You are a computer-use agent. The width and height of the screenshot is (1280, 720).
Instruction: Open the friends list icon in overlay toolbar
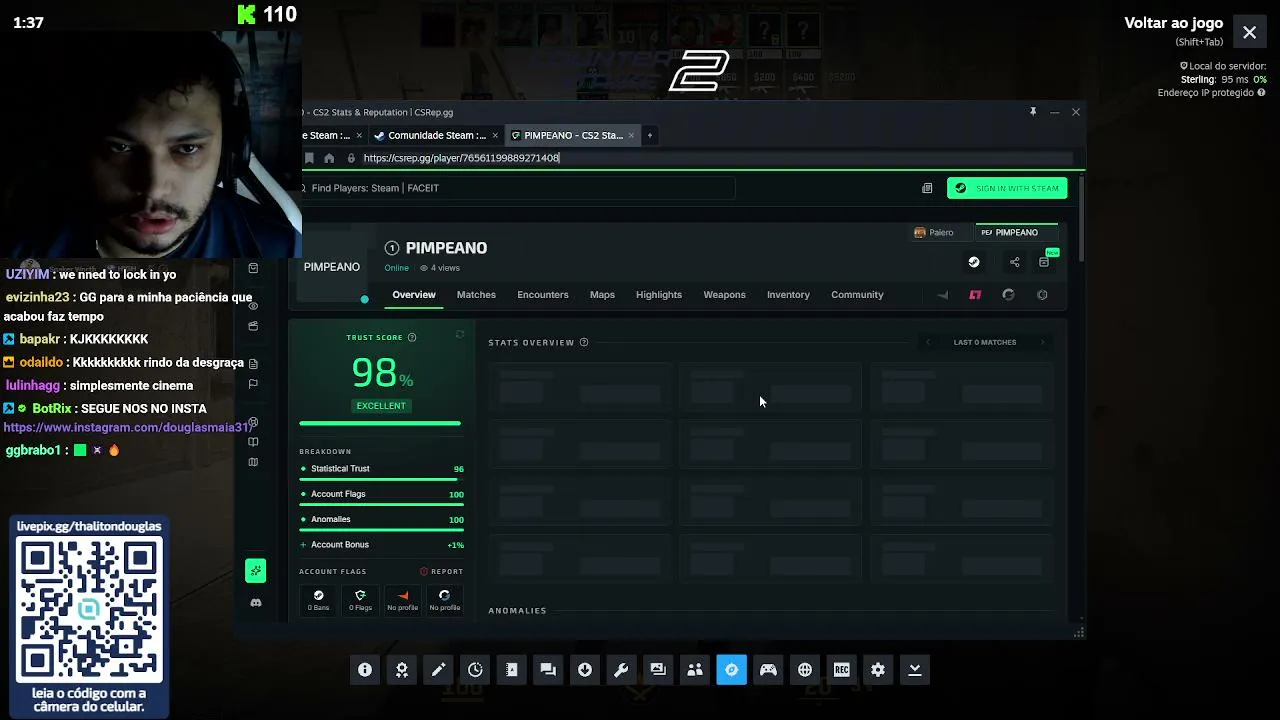click(x=695, y=670)
